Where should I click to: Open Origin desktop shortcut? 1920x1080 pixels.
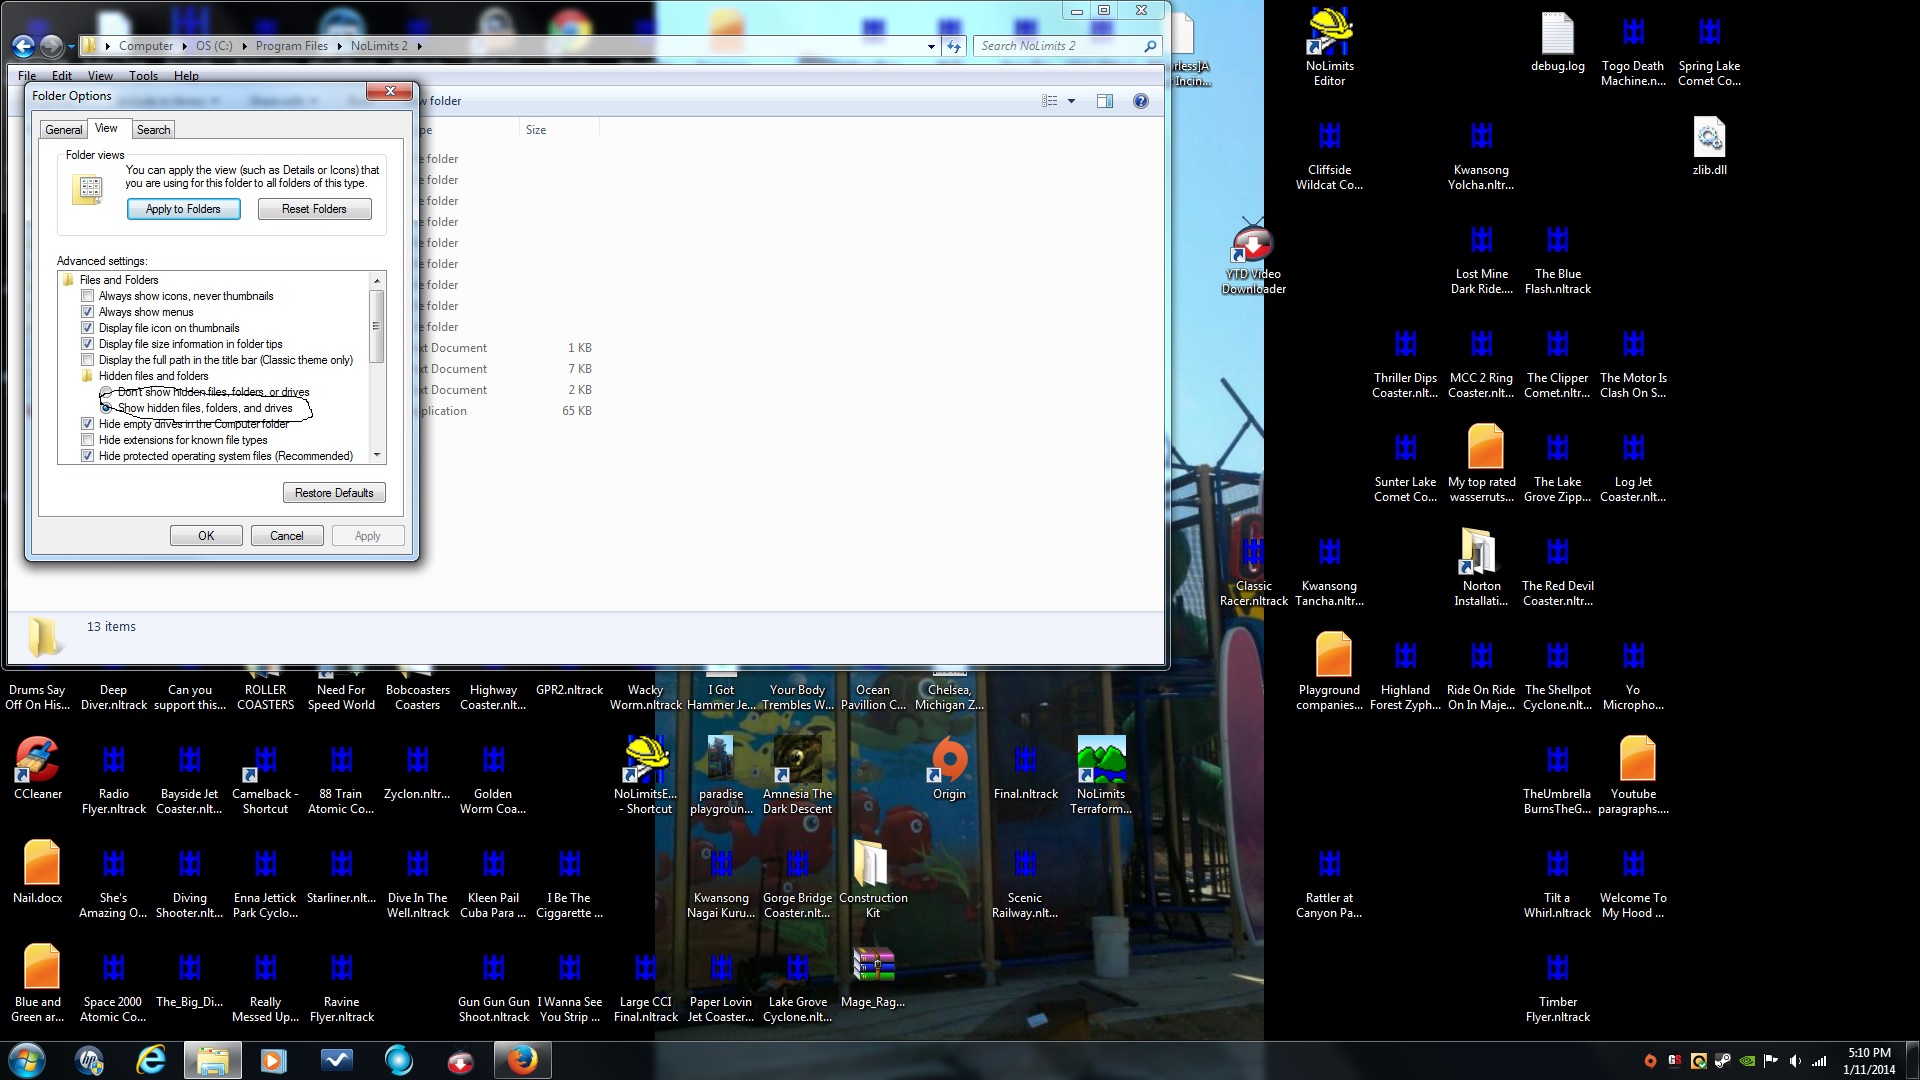click(949, 769)
